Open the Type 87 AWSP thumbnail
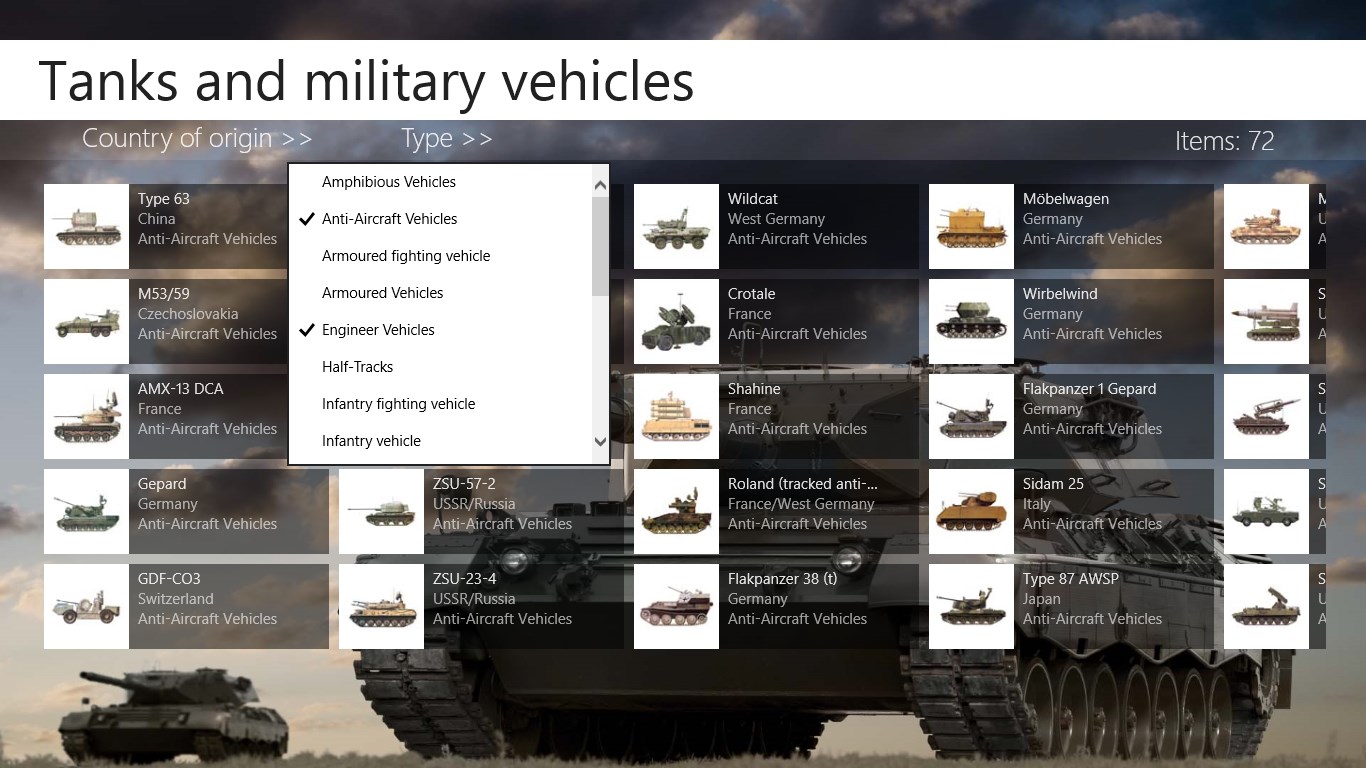1366x768 pixels. [x=971, y=606]
